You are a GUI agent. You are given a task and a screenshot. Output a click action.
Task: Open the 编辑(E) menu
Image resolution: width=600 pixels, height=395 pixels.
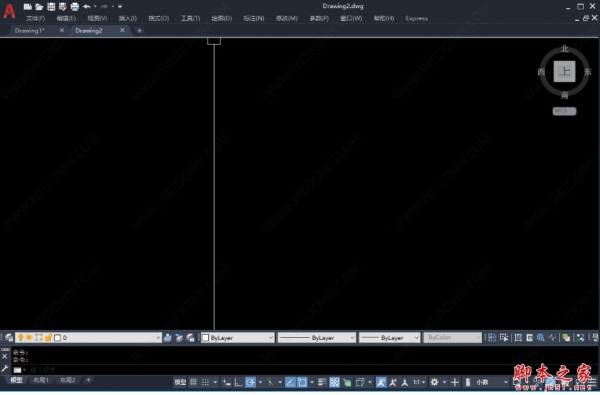click(66, 18)
